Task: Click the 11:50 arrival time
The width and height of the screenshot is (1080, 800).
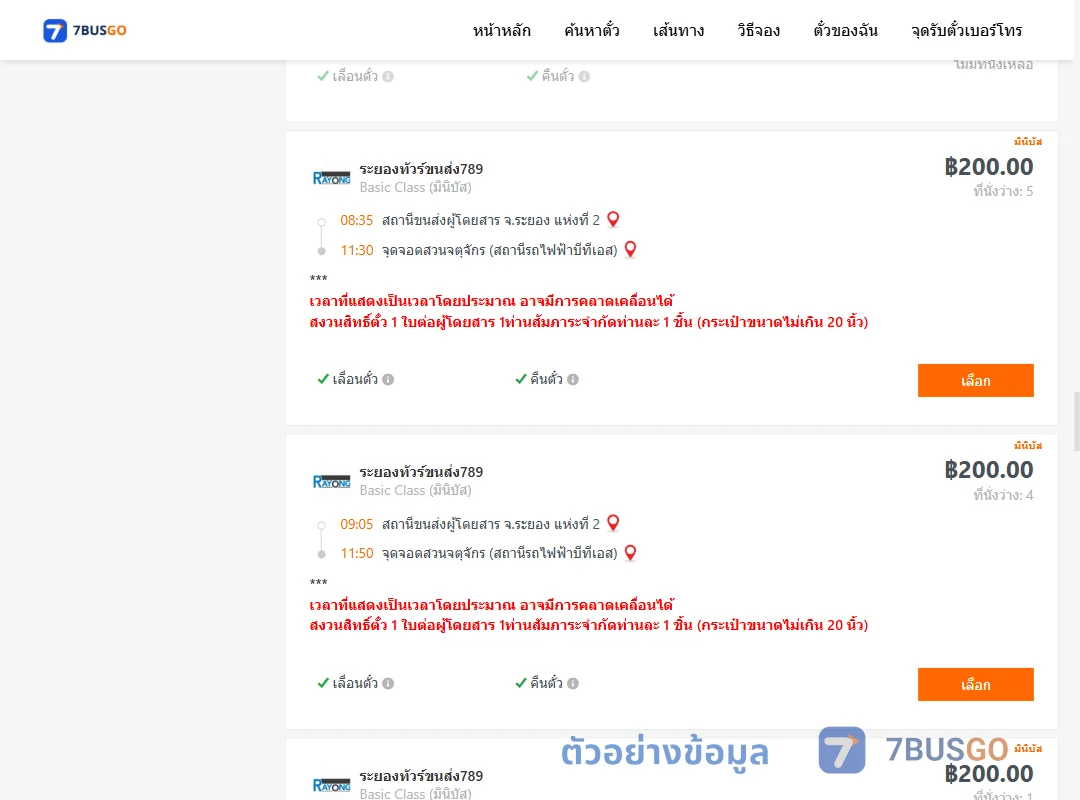Action: click(x=356, y=553)
